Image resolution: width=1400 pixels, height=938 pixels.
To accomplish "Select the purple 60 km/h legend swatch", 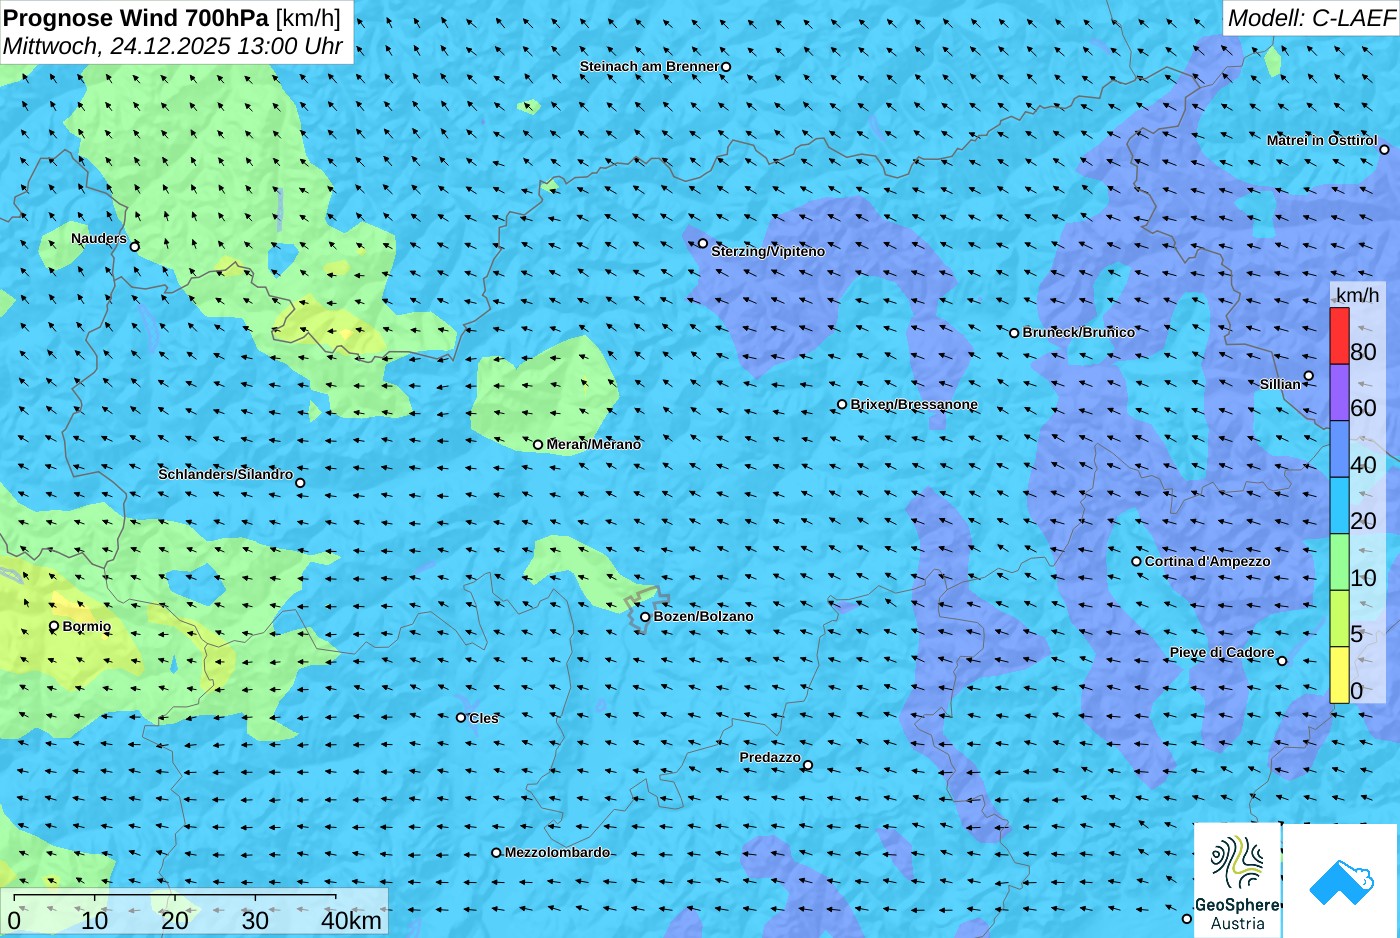I will 1339,392.
